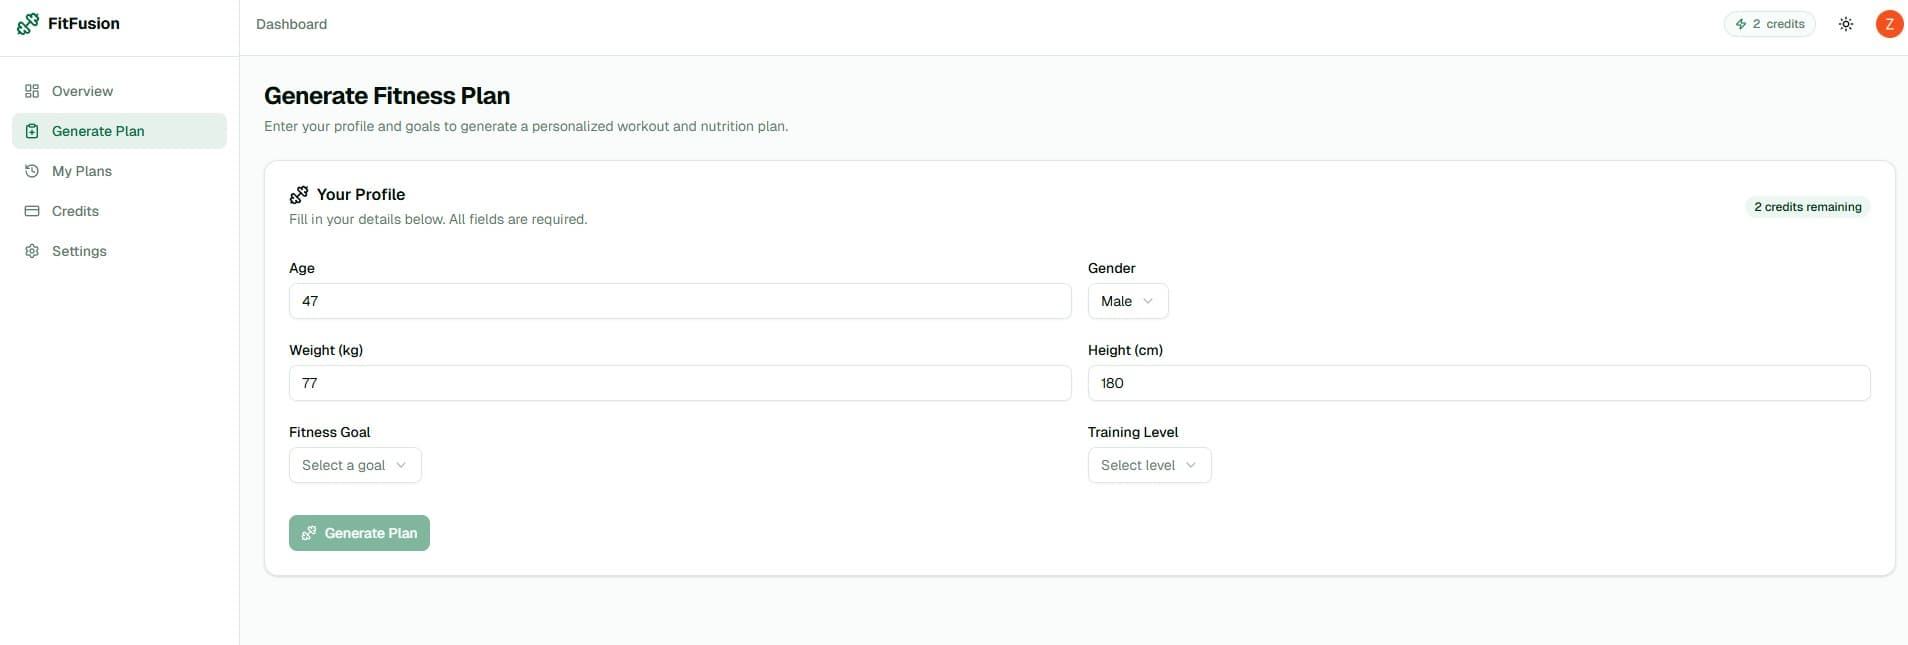
Task: Expand the Training Level dropdown
Action: (x=1149, y=465)
